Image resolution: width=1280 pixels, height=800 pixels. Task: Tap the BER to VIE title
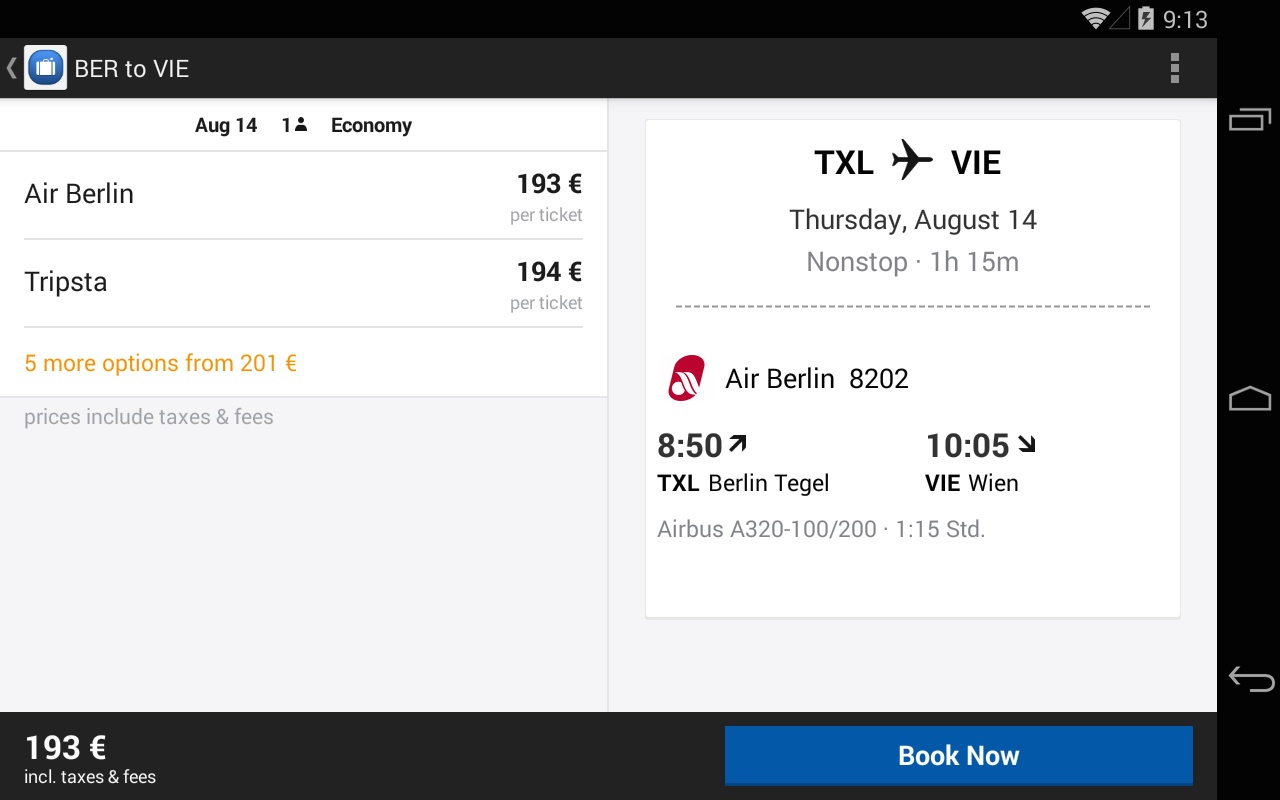pos(132,68)
